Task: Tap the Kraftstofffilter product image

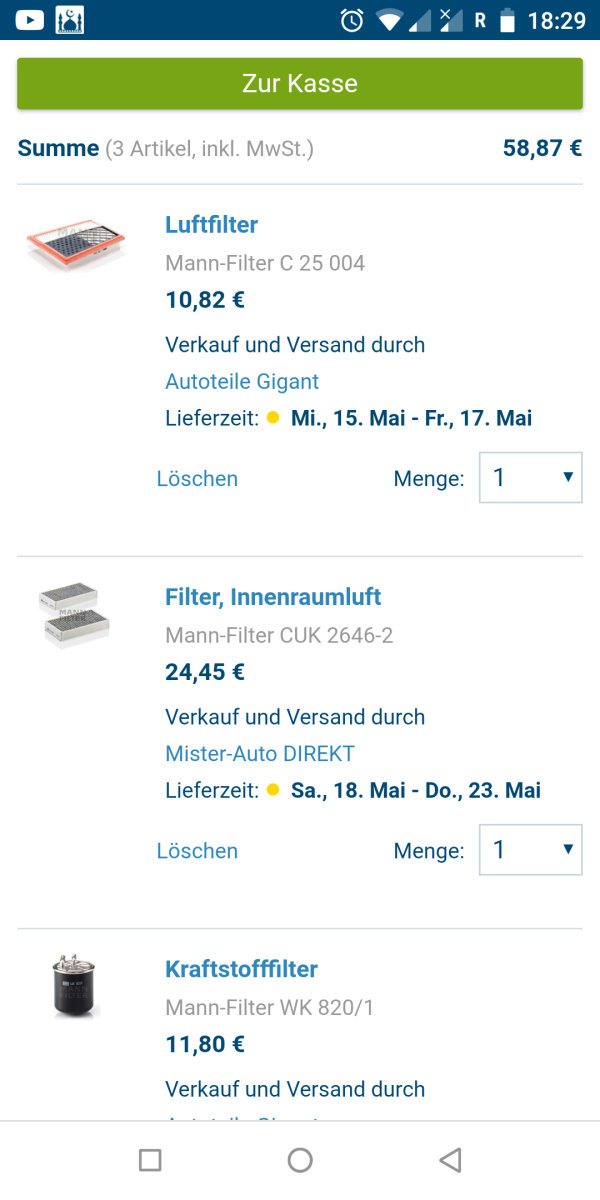Action: (76, 987)
